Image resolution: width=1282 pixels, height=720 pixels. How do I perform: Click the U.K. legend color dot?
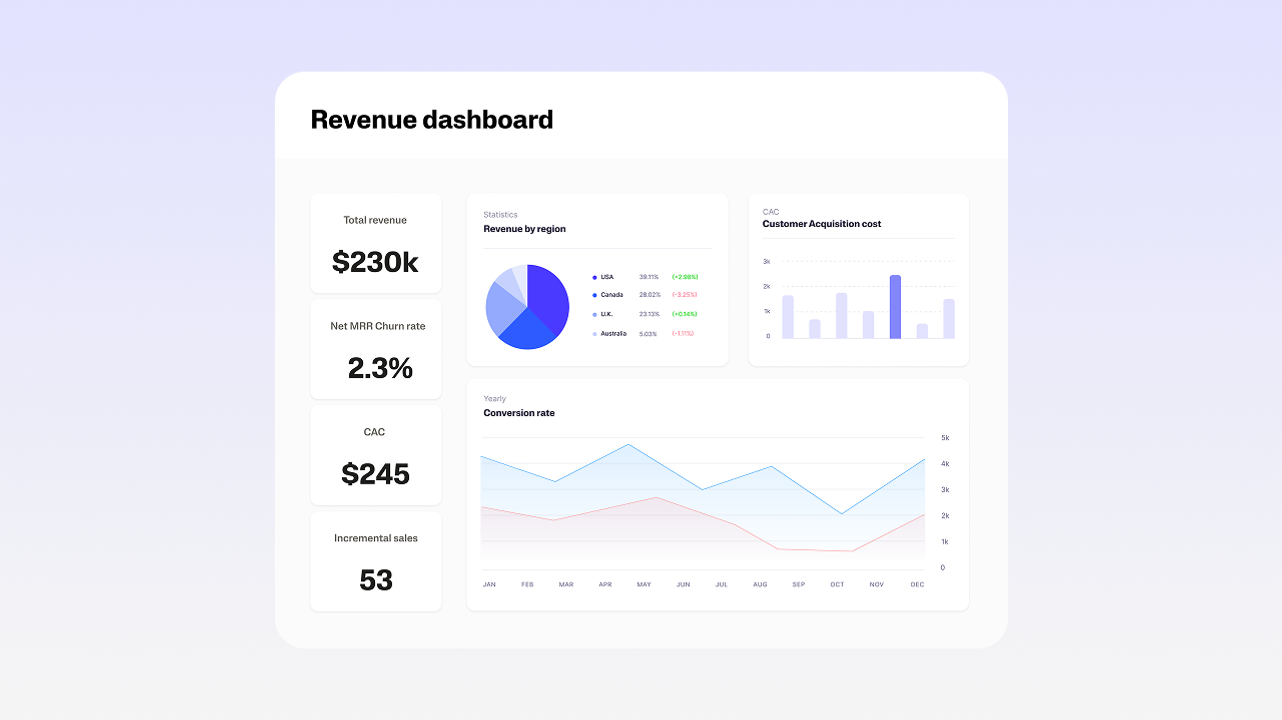coord(594,314)
